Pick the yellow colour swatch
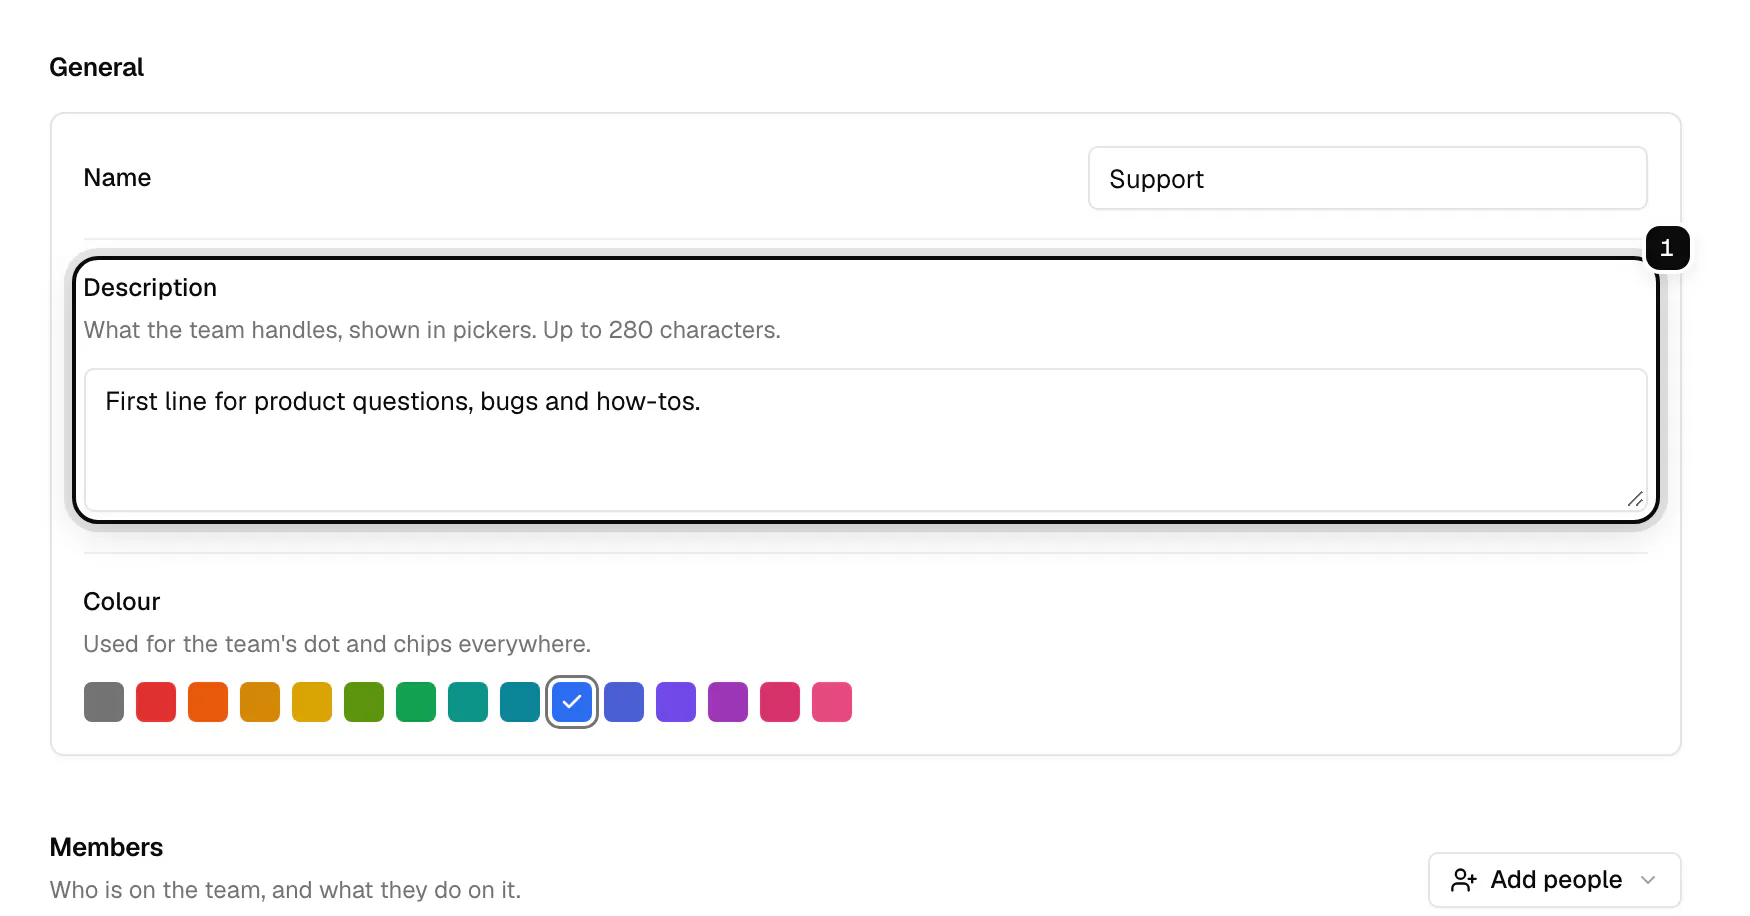The image size is (1750, 916). (312, 702)
